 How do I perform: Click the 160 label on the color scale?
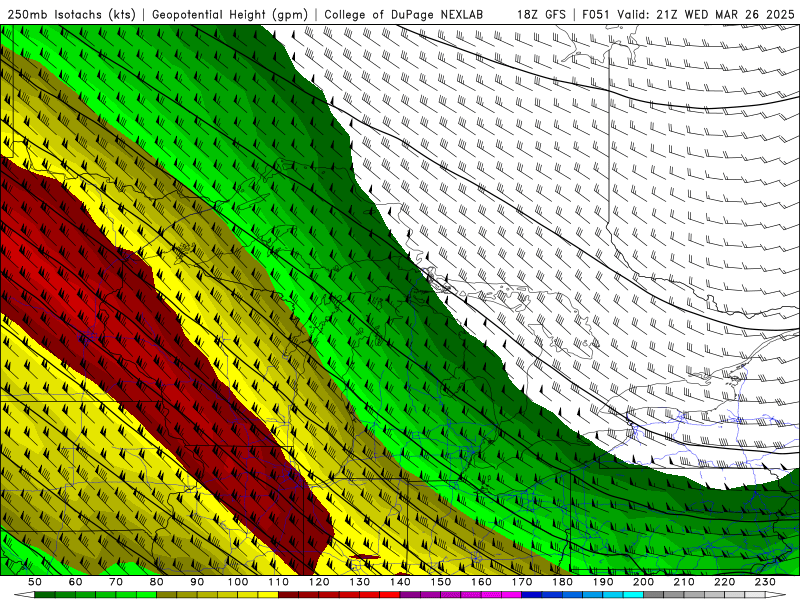click(482, 582)
